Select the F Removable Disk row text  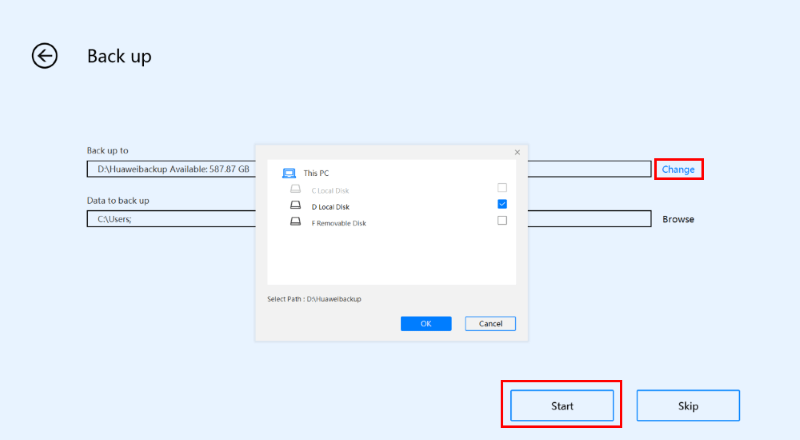click(339, 224)
